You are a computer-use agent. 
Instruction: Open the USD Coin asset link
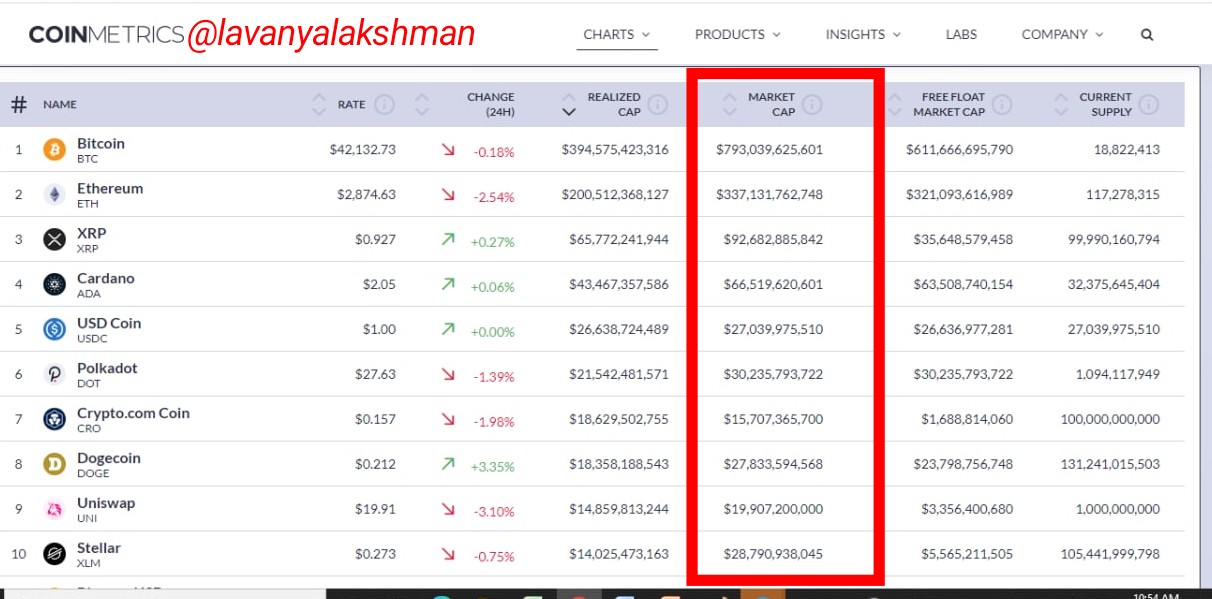coord(109,324)
